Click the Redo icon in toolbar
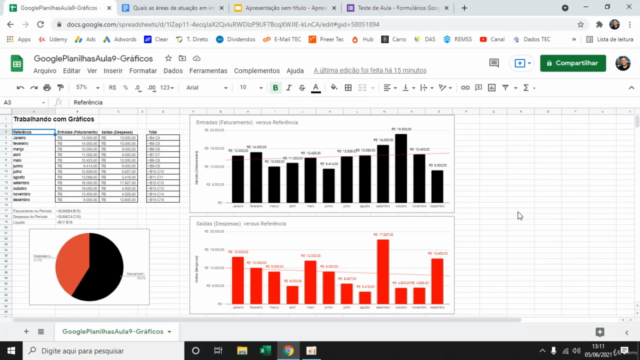640x360 pixels. pos(34,88)
